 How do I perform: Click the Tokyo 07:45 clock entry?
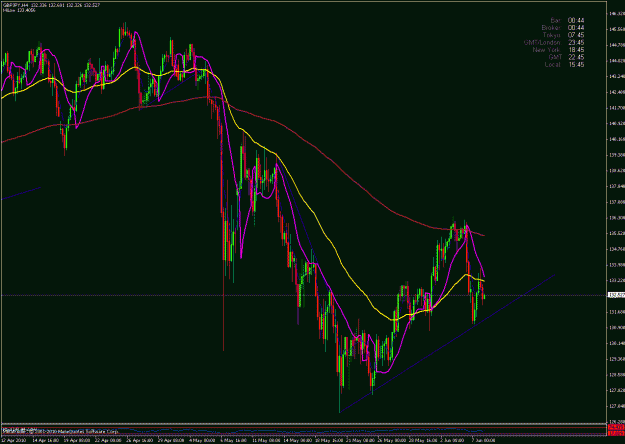pos(564,35)
